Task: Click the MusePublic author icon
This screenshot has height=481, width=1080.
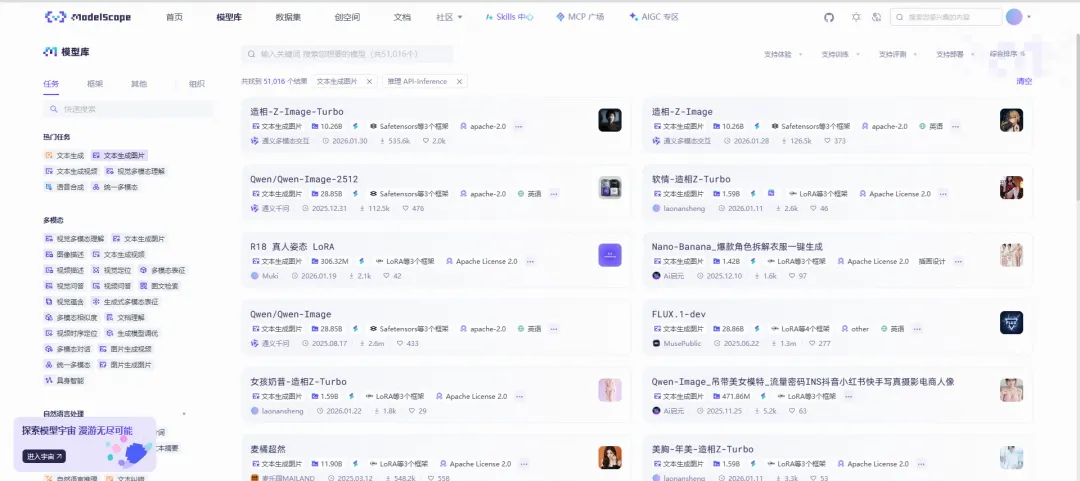Action: click(656, 343)
